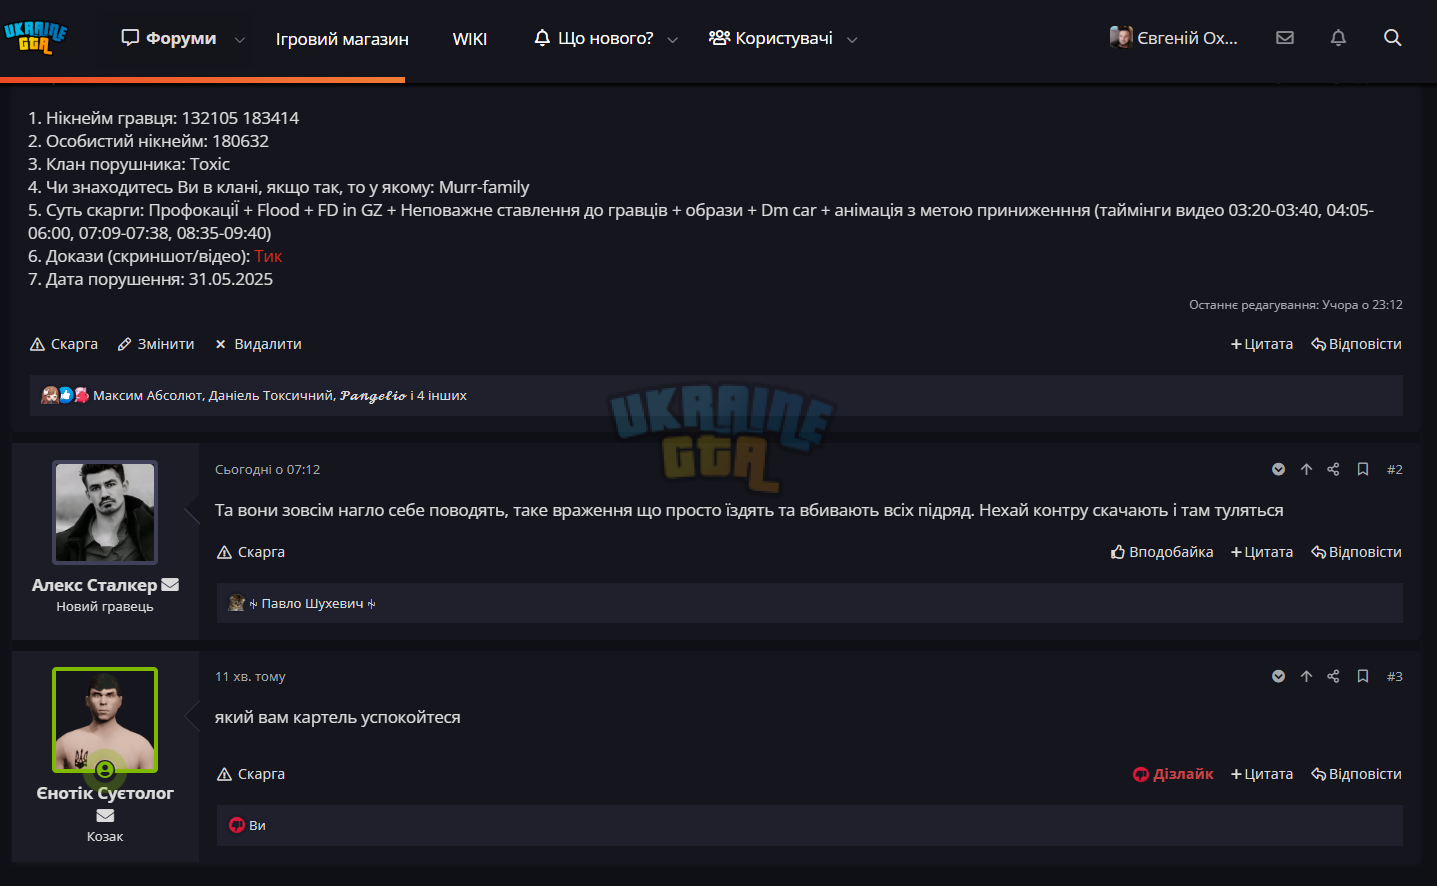Click Змінити to edit the first post
The image size is (1437, 886).
[x=156, y=344]
